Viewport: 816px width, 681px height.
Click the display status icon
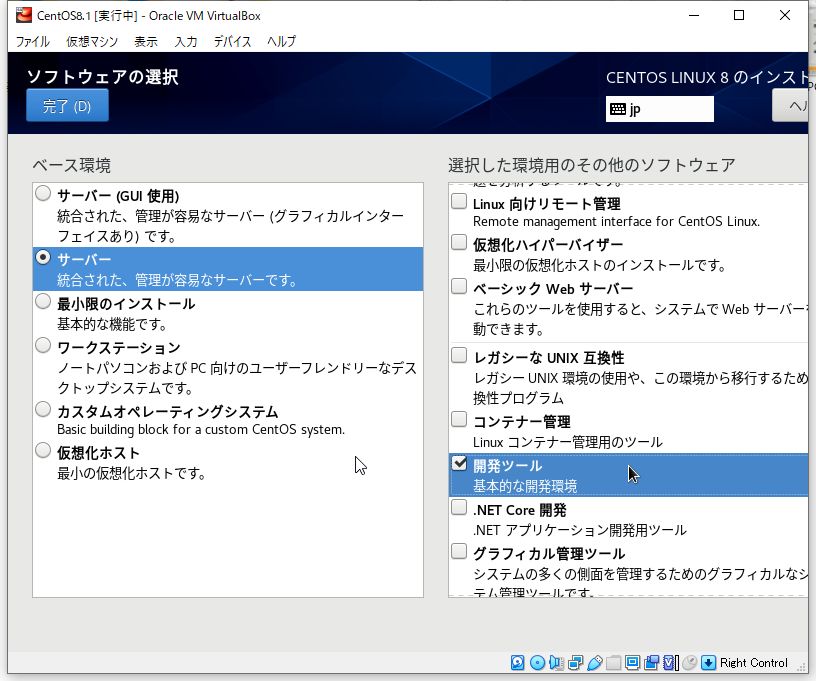632,662
